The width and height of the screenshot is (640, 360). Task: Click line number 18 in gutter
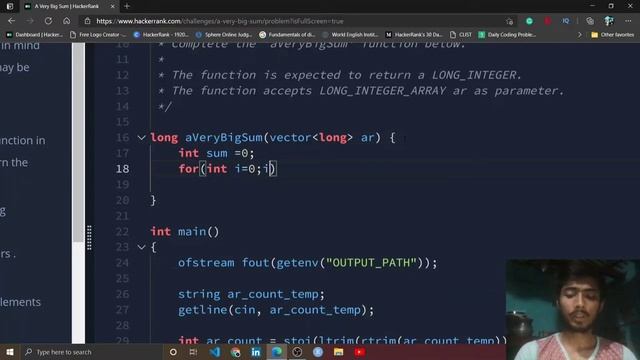click(x=122, y=169)
